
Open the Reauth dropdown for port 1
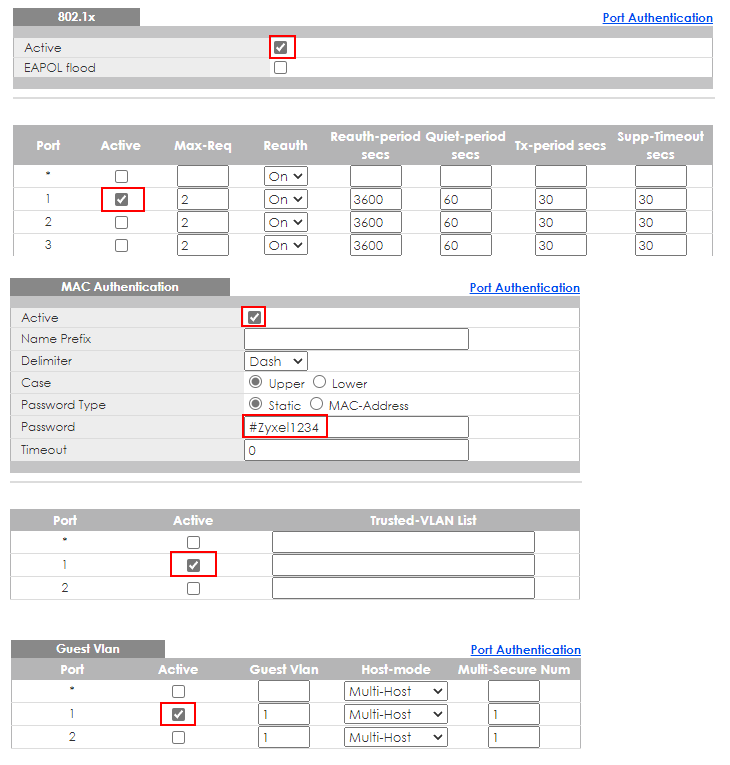pyautogui.click(x=285, y=199)
